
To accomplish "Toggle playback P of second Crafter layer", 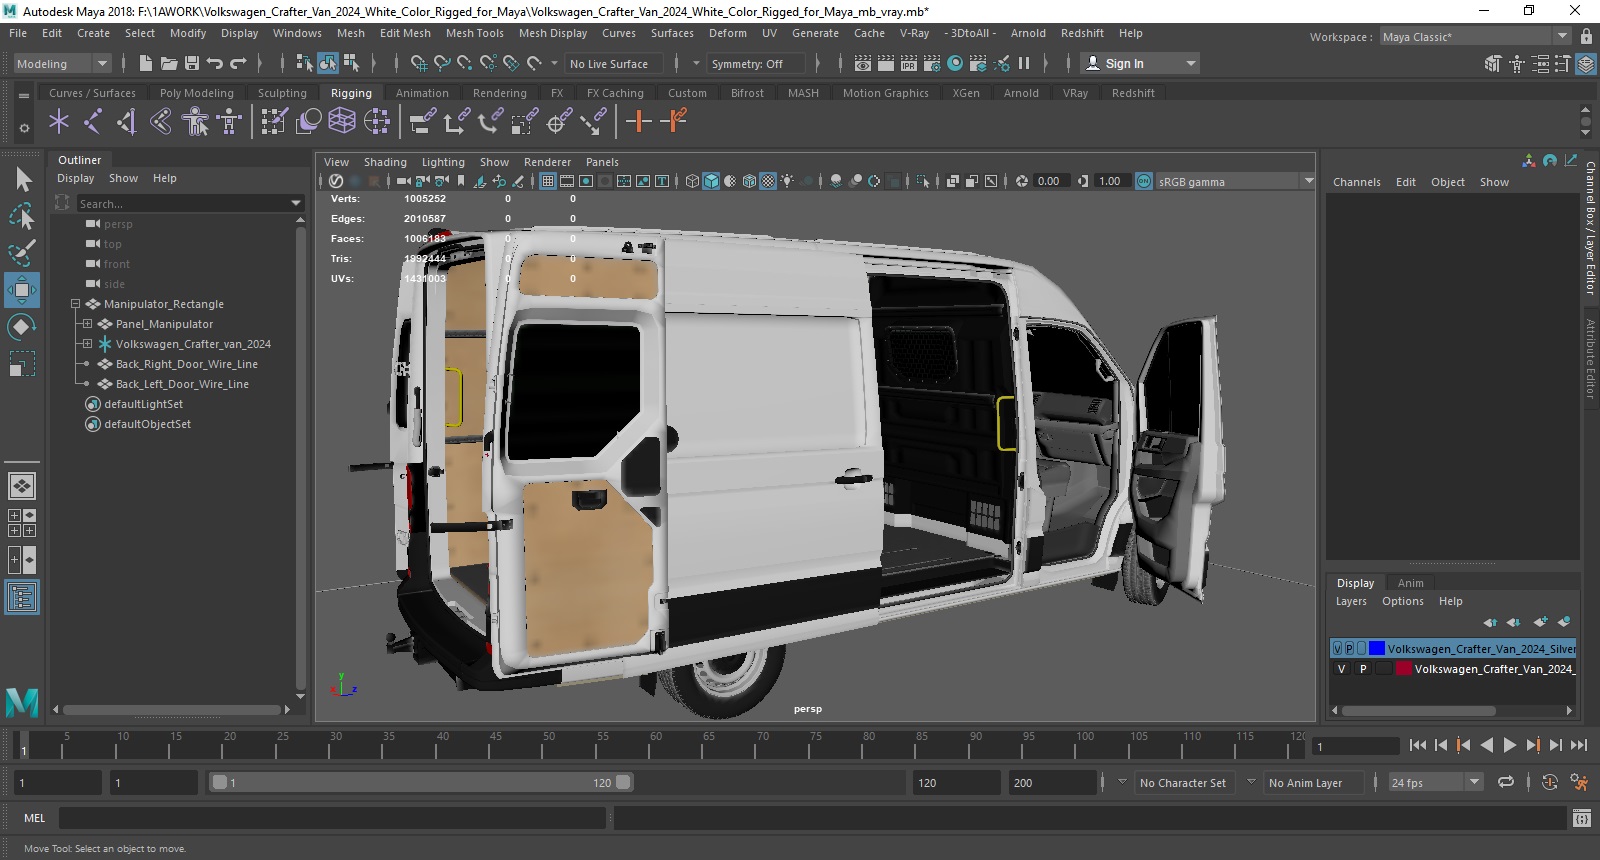I will 1362,669.
